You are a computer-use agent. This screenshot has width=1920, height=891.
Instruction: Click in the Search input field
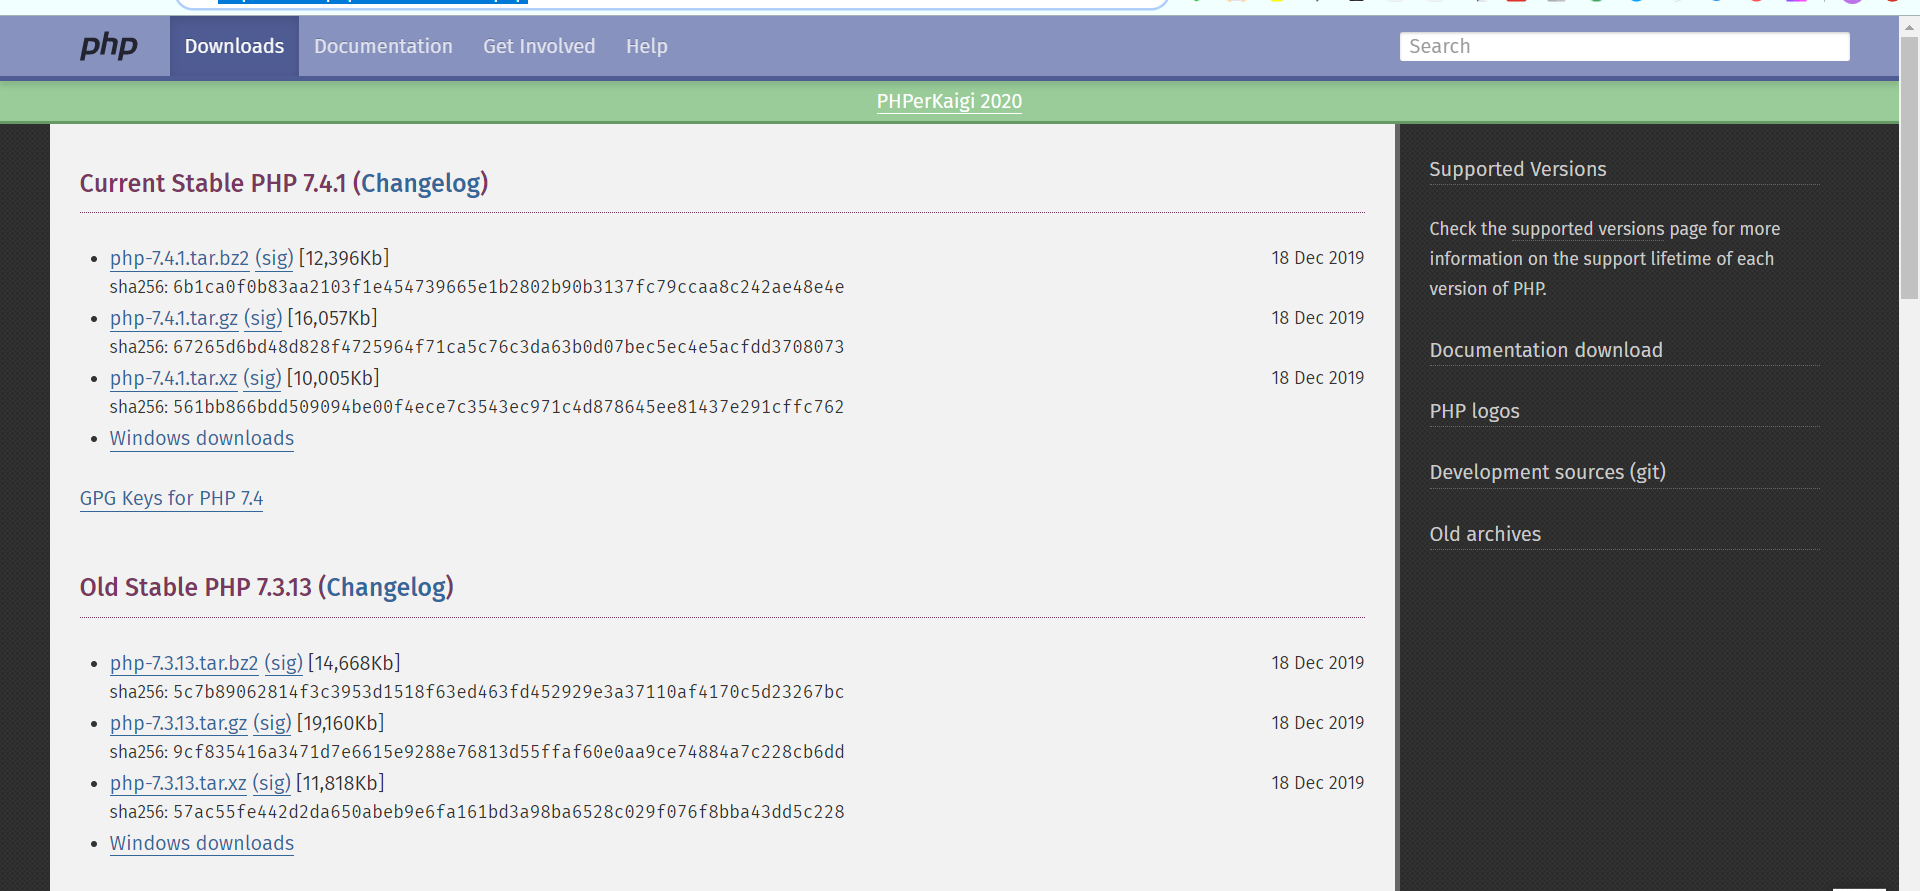(x=1624, y=46)
